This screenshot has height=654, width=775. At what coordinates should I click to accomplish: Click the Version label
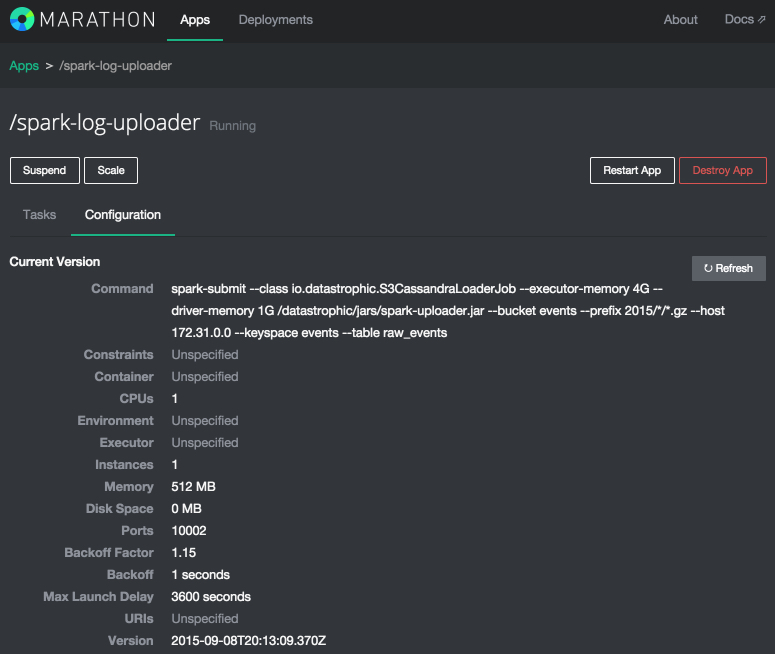pyautogui.click(x=131, y=641)
